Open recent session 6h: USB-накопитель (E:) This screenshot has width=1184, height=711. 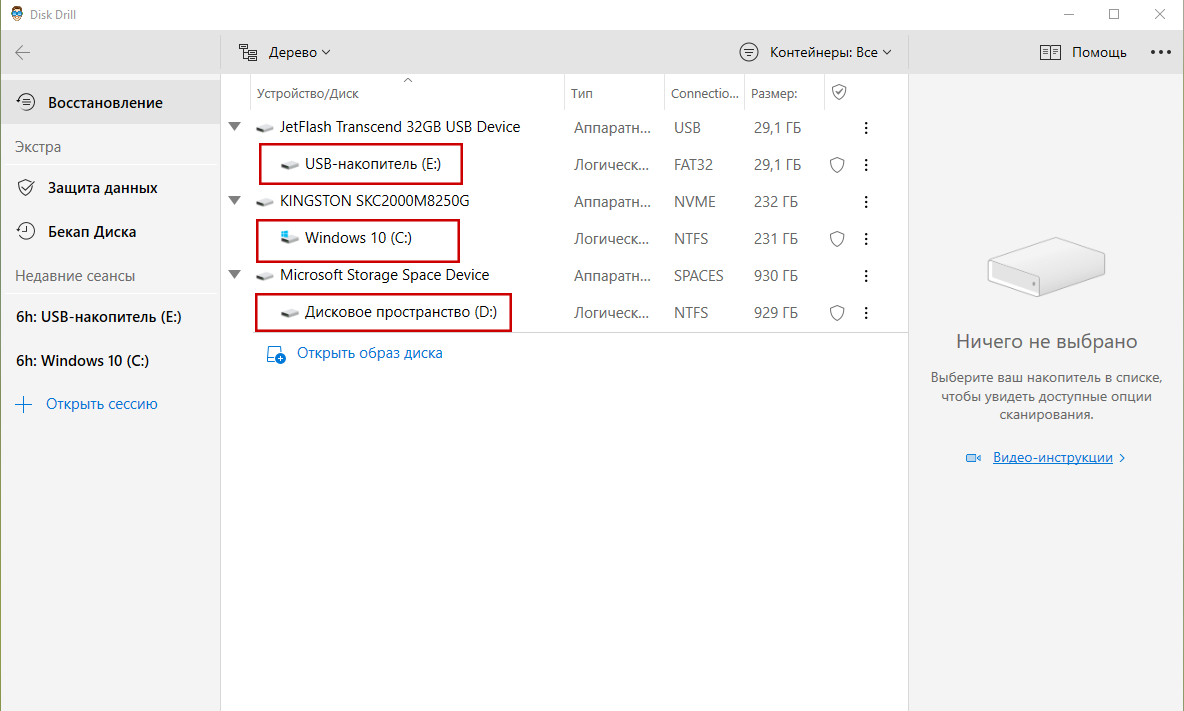pyautogui.click(x=99, y=317)
